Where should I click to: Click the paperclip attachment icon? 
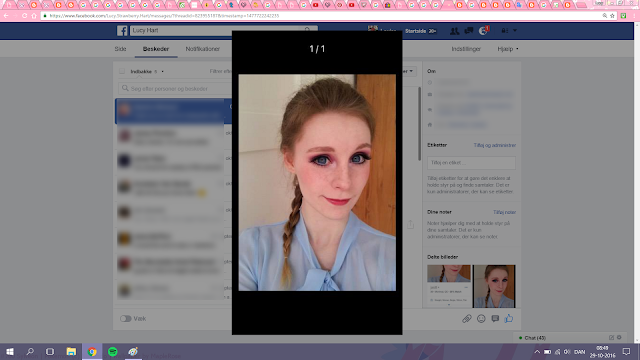pyautogui.click(x=467, y=319)
